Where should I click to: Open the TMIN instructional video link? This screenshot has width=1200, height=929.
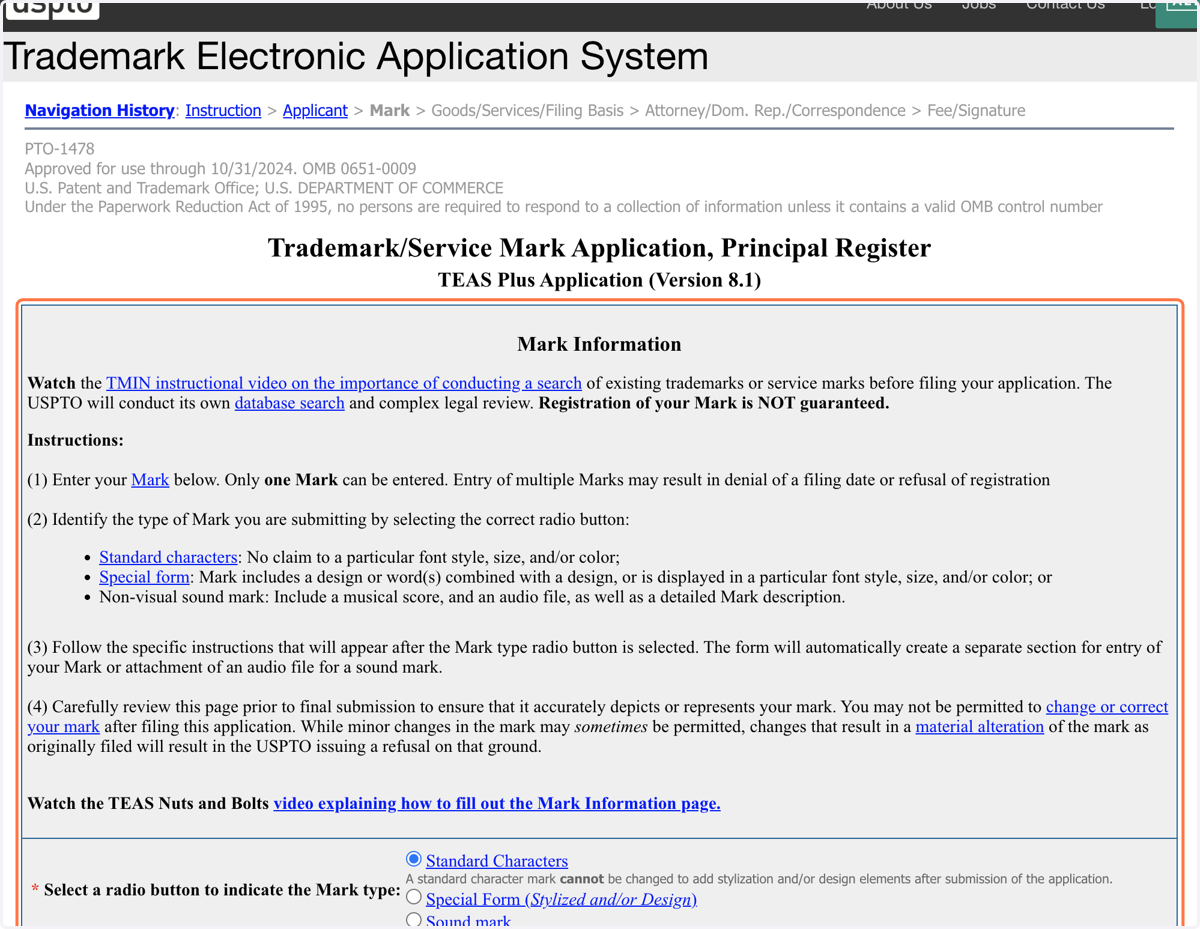tap(344, 383)
